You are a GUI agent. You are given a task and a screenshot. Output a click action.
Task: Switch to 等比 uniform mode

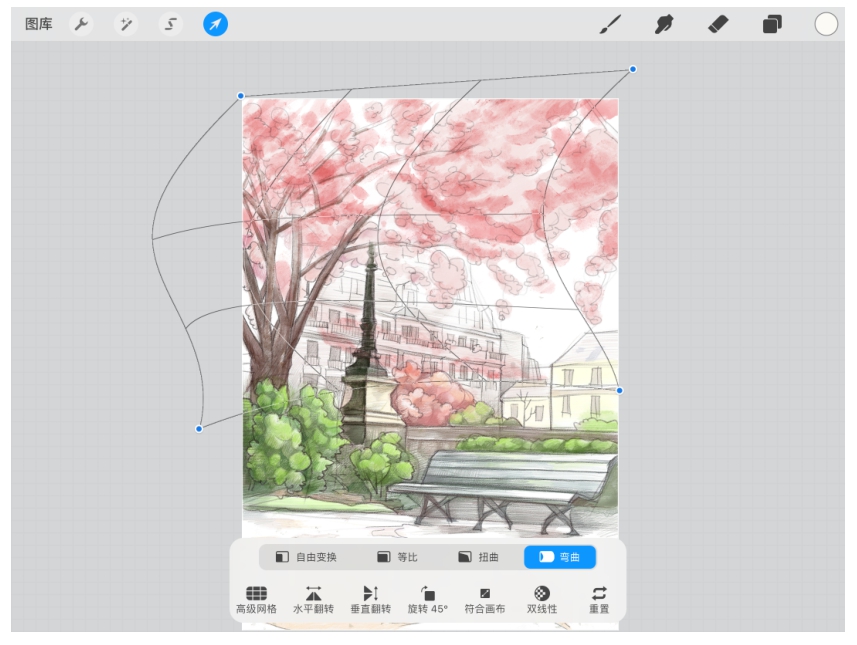coord(397,557)
